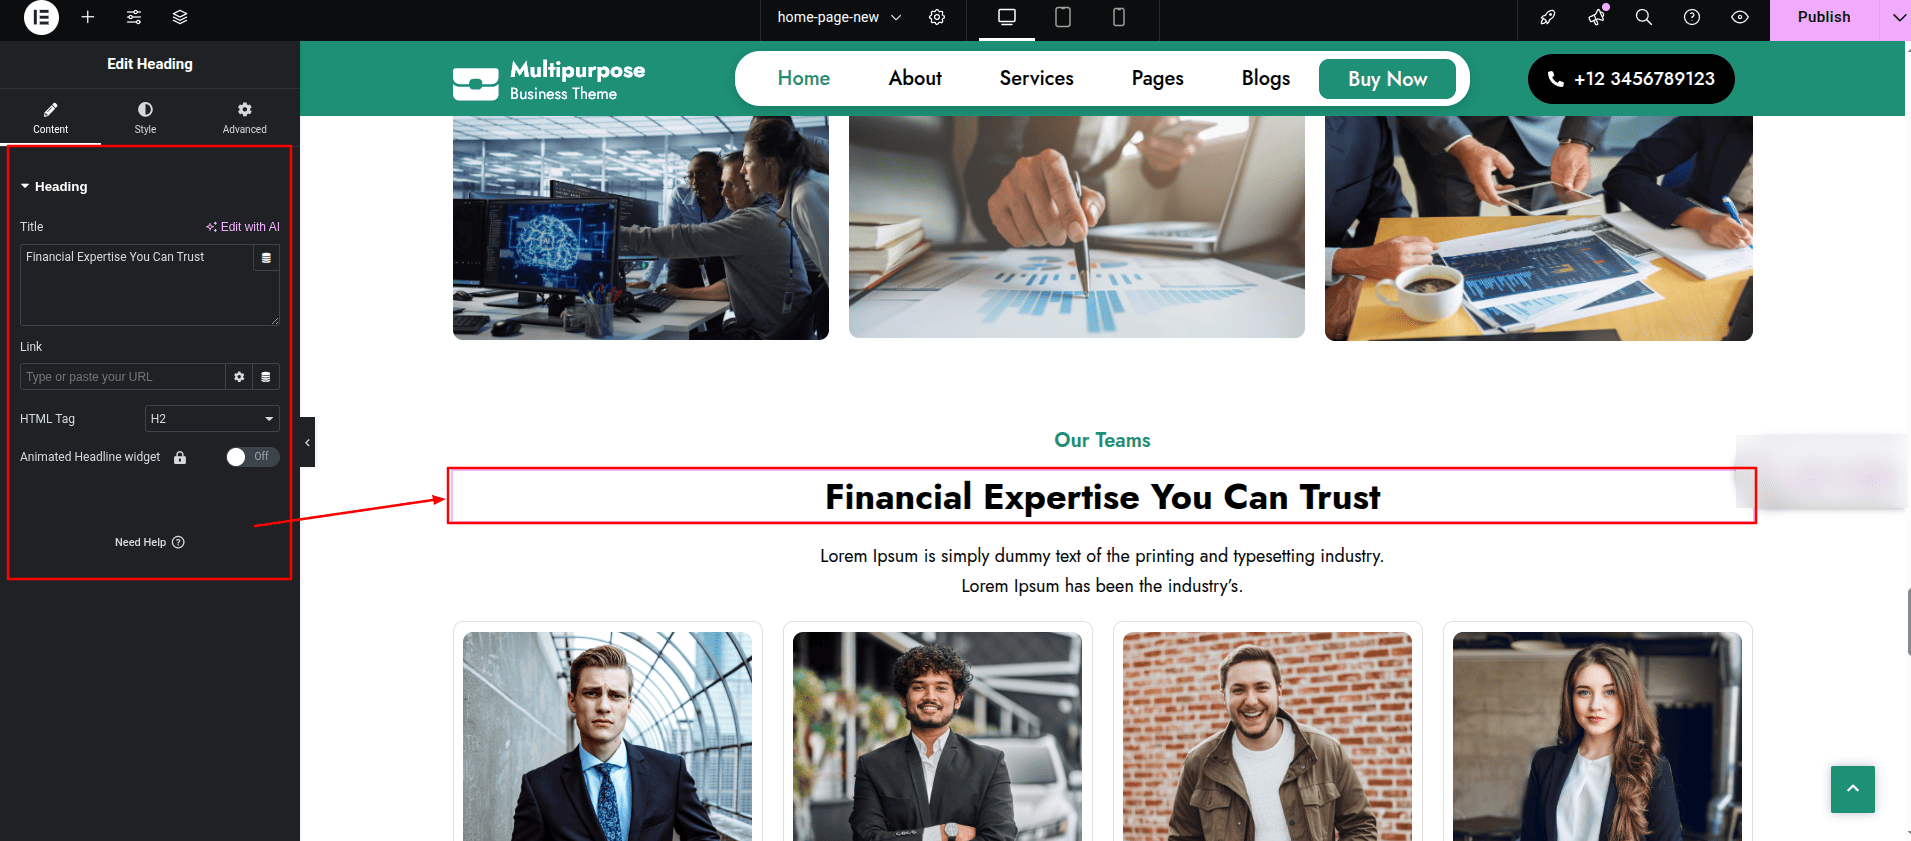Viewport: 1911px width, 841px height.
Task: Open the help question mark icon
Action: click(1692, 17)
